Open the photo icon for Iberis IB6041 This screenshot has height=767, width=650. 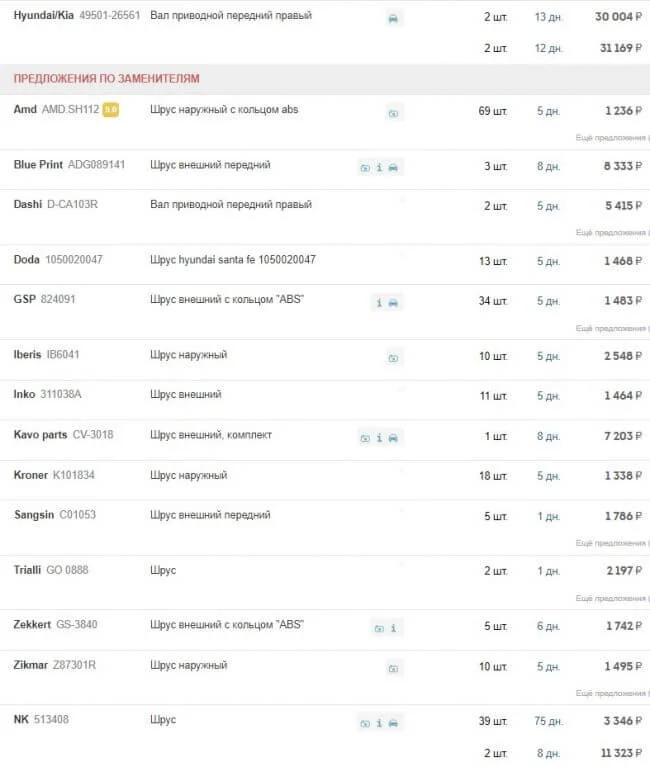(x=394, y=357)
